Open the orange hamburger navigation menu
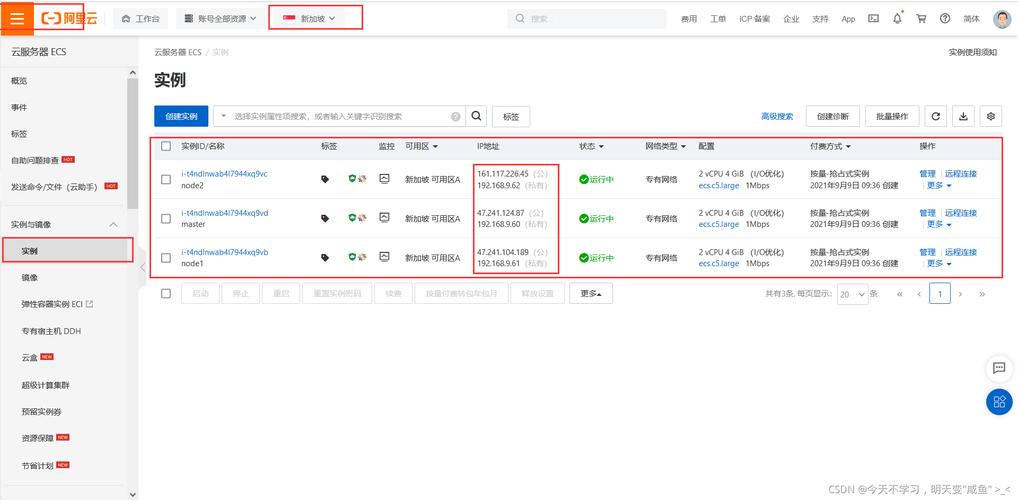The image size is (1018, 500). pyautogui.click(x=17, y=18)
